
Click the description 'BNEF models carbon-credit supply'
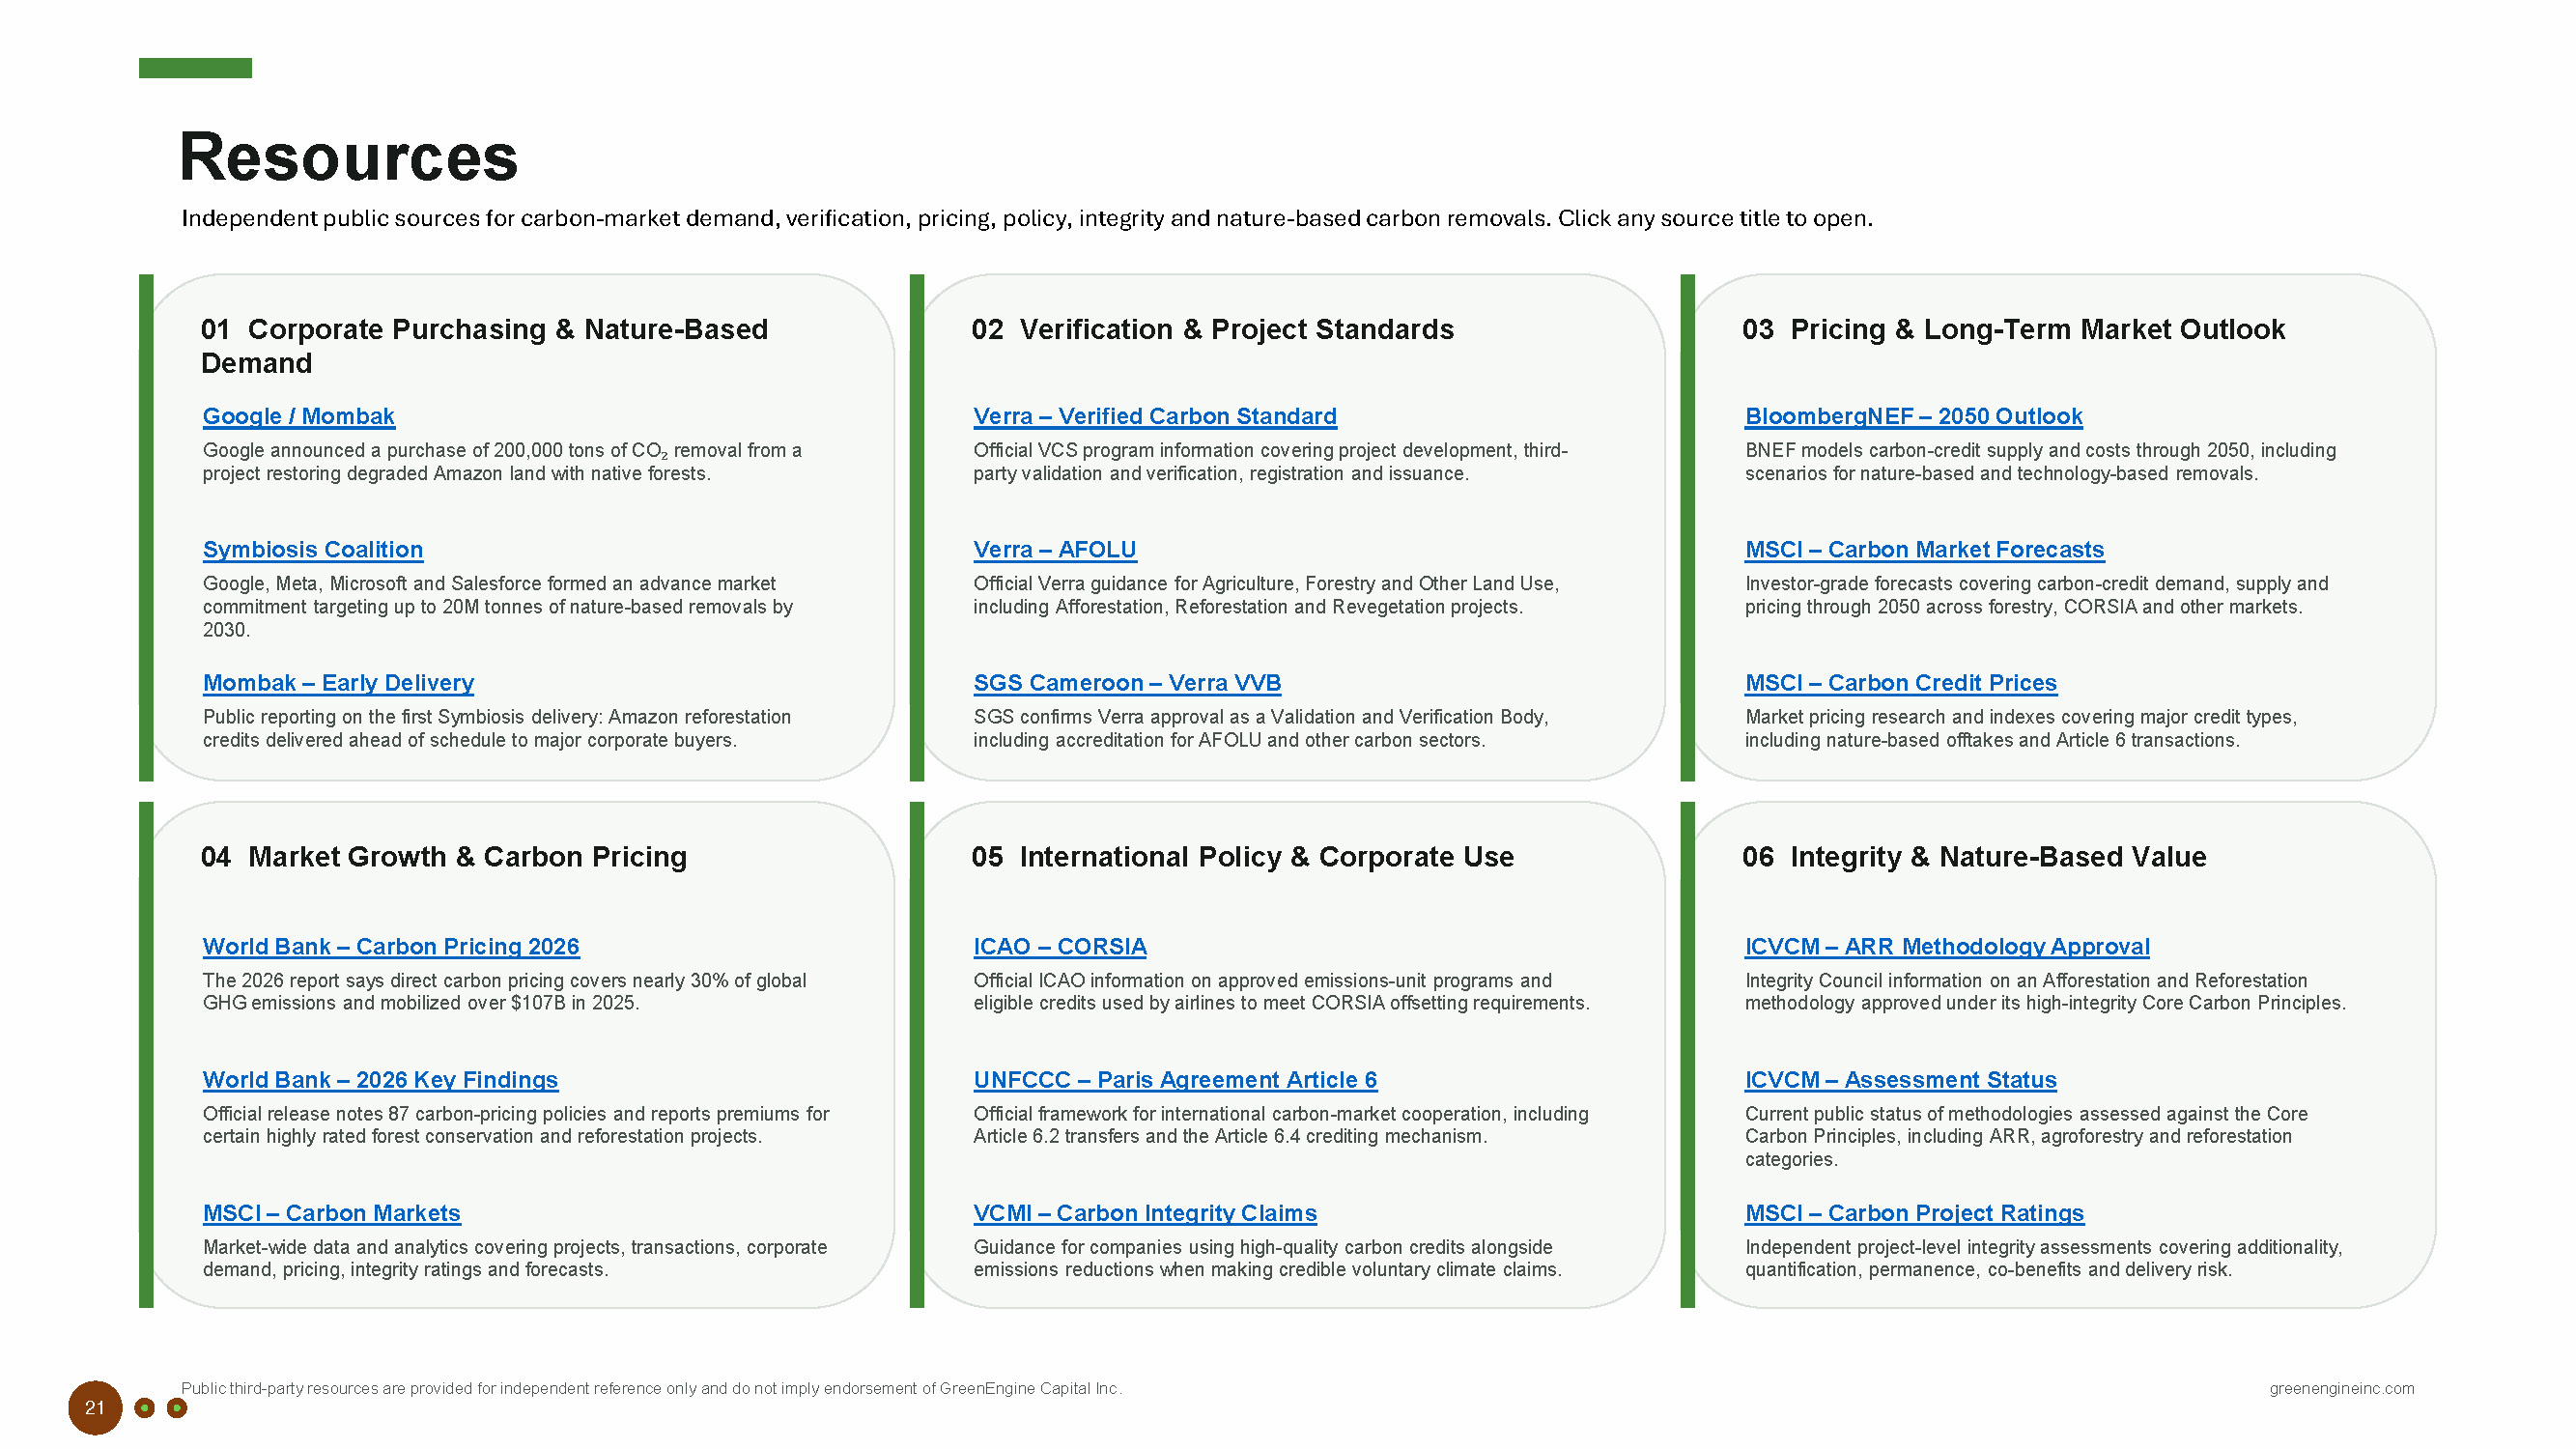pyautogui.click(x=2040, y=462)
